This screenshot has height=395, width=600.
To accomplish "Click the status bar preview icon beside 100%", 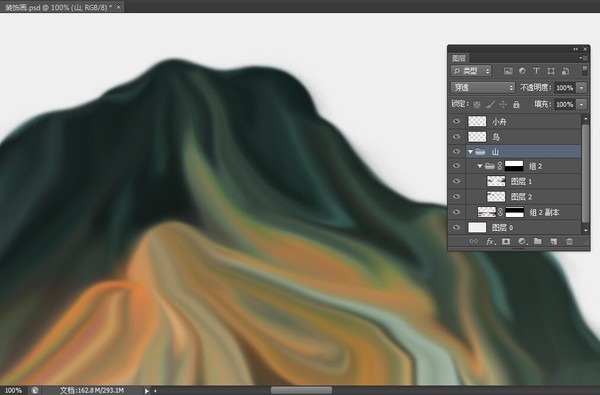I will [x=35, y=390].
